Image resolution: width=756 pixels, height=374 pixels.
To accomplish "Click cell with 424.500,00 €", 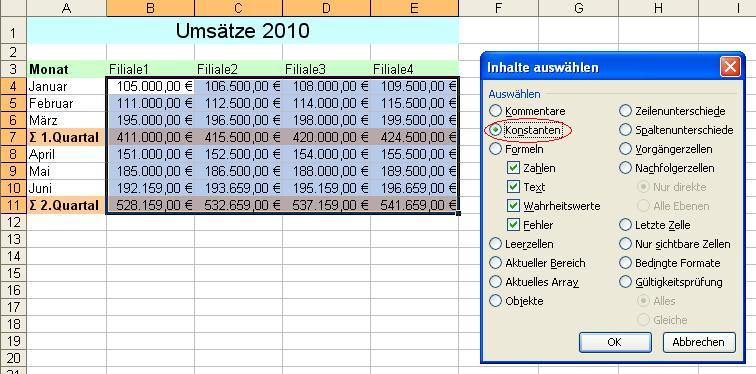I will tap(415, 137).
